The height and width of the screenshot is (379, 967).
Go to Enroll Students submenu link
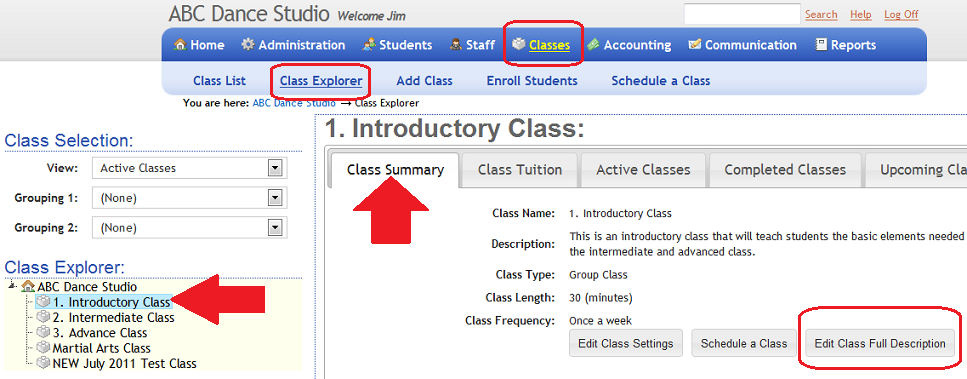click(532, 81)
